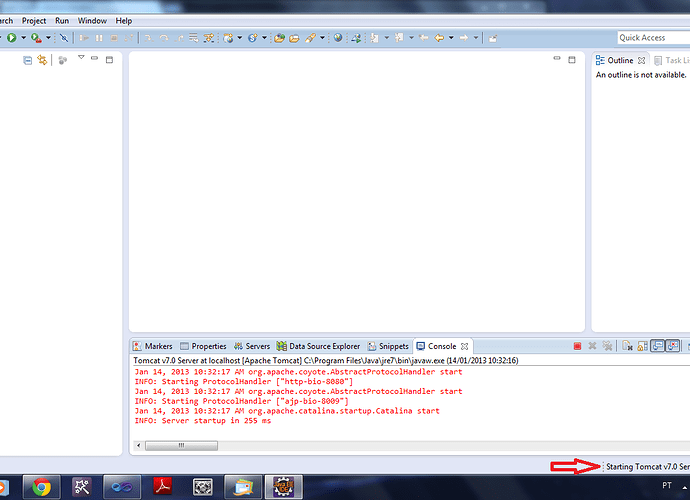The image size is (690, 500).
Task: Click New Dynamic Web Project icon
Action: pos(228,38)
